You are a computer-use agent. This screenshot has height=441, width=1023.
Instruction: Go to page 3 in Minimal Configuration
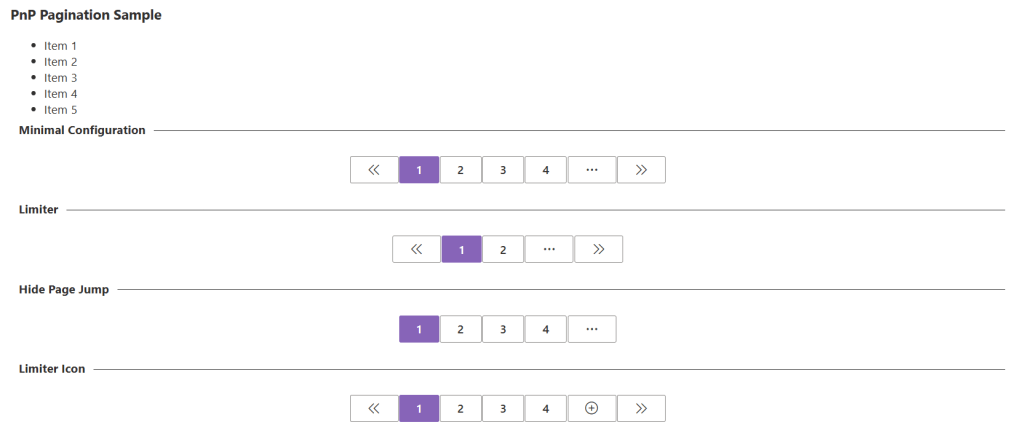pyautogui.click(x=503, y=170)
